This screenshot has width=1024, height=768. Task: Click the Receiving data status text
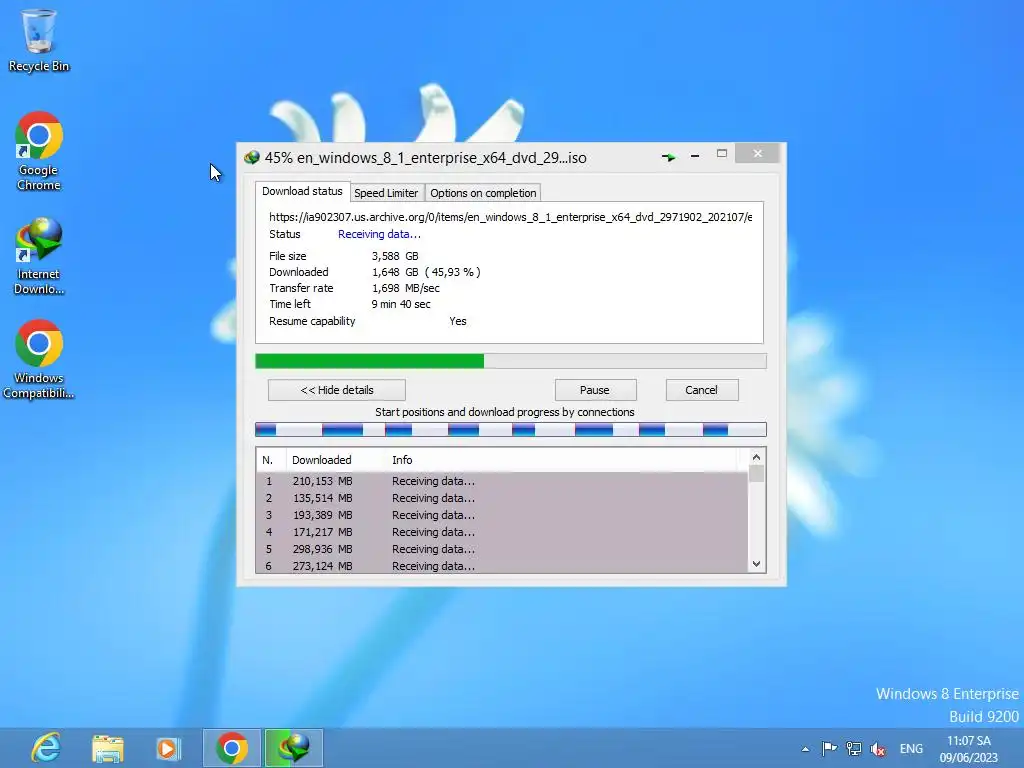(379, 234)
